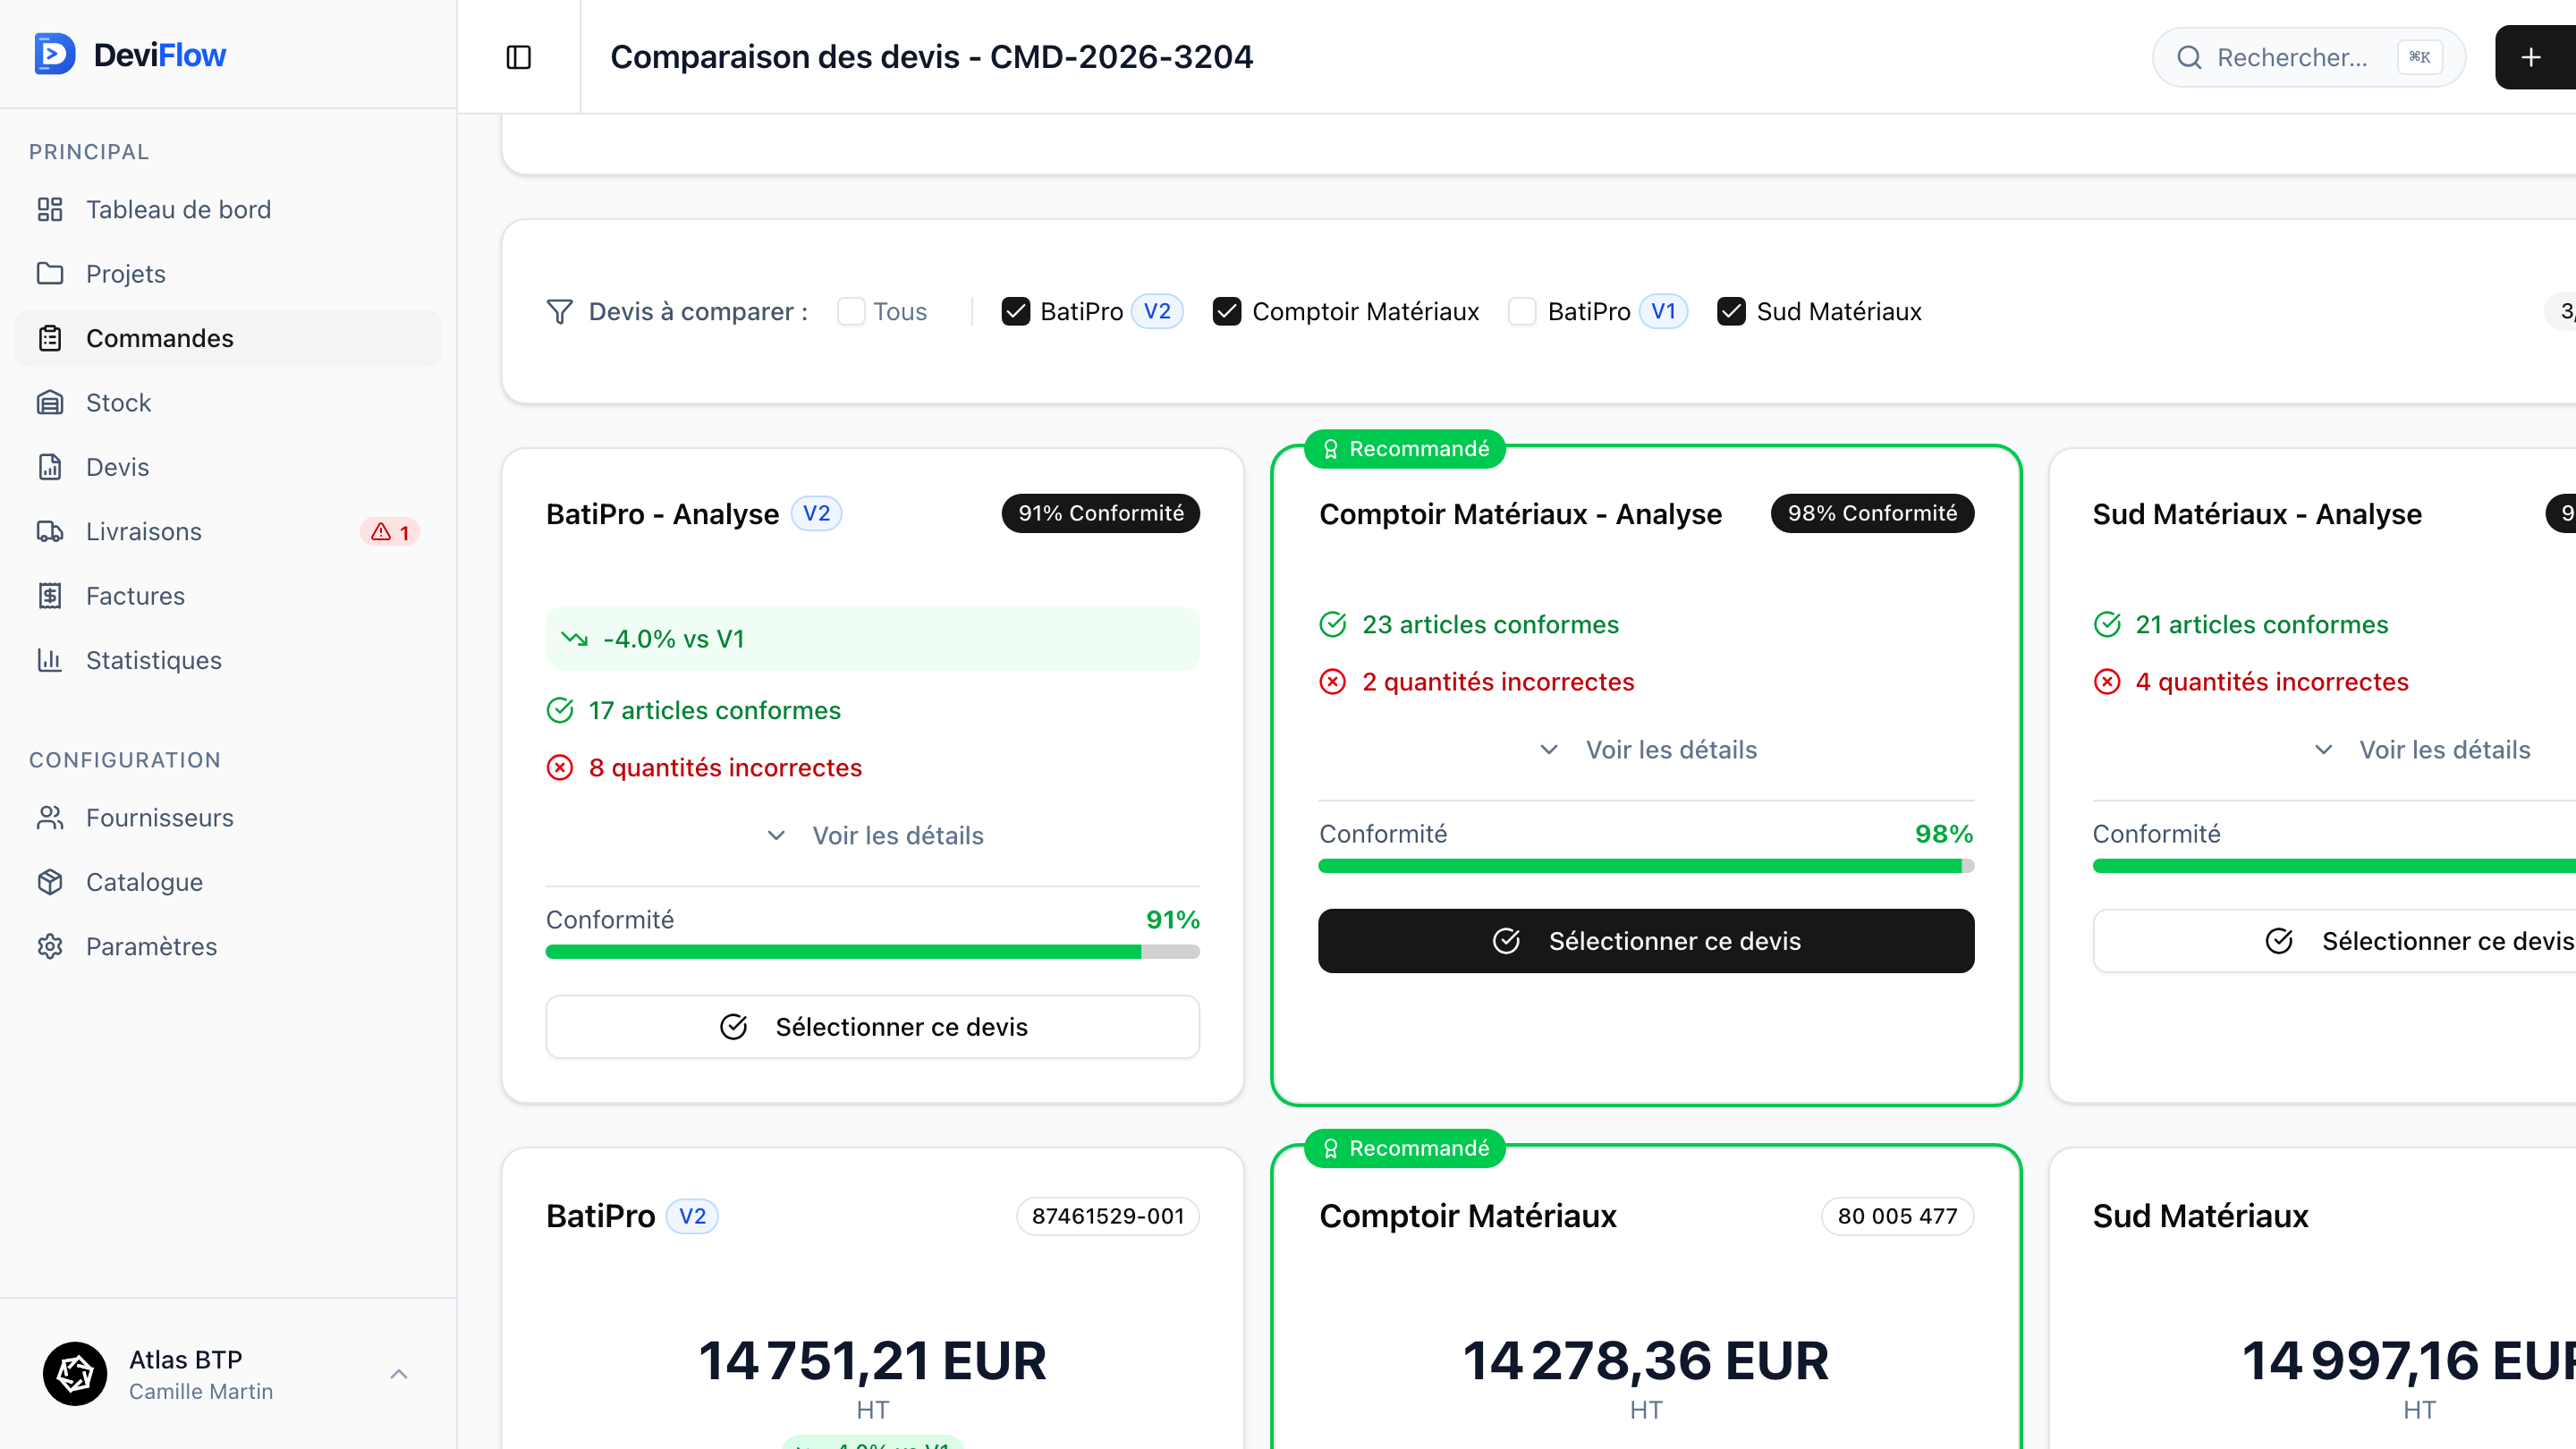This screenshot has height=1449, width=2576.
Task: Click the Paramètres gear icon
Action: pyautogui.click(x=50, y=946)
